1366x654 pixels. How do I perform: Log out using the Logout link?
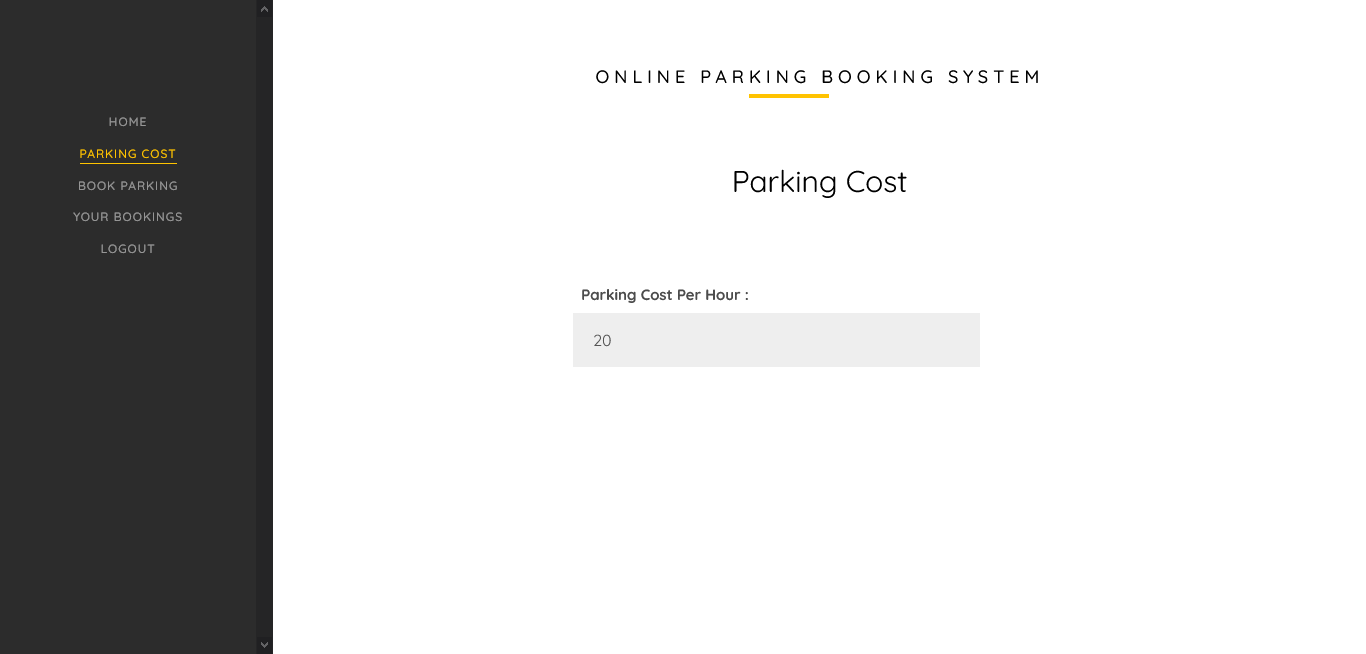pyautogui.click(x=128, y=249)
